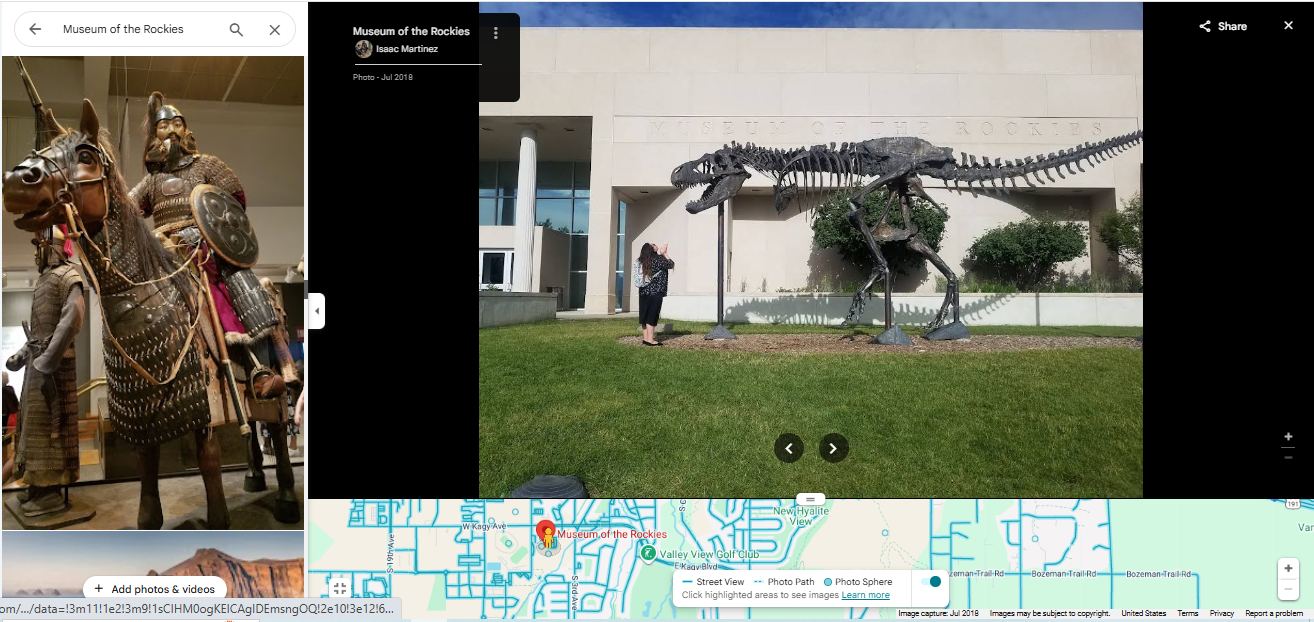
Task: Collapse the side photo panel
Action: pos(317,311)
